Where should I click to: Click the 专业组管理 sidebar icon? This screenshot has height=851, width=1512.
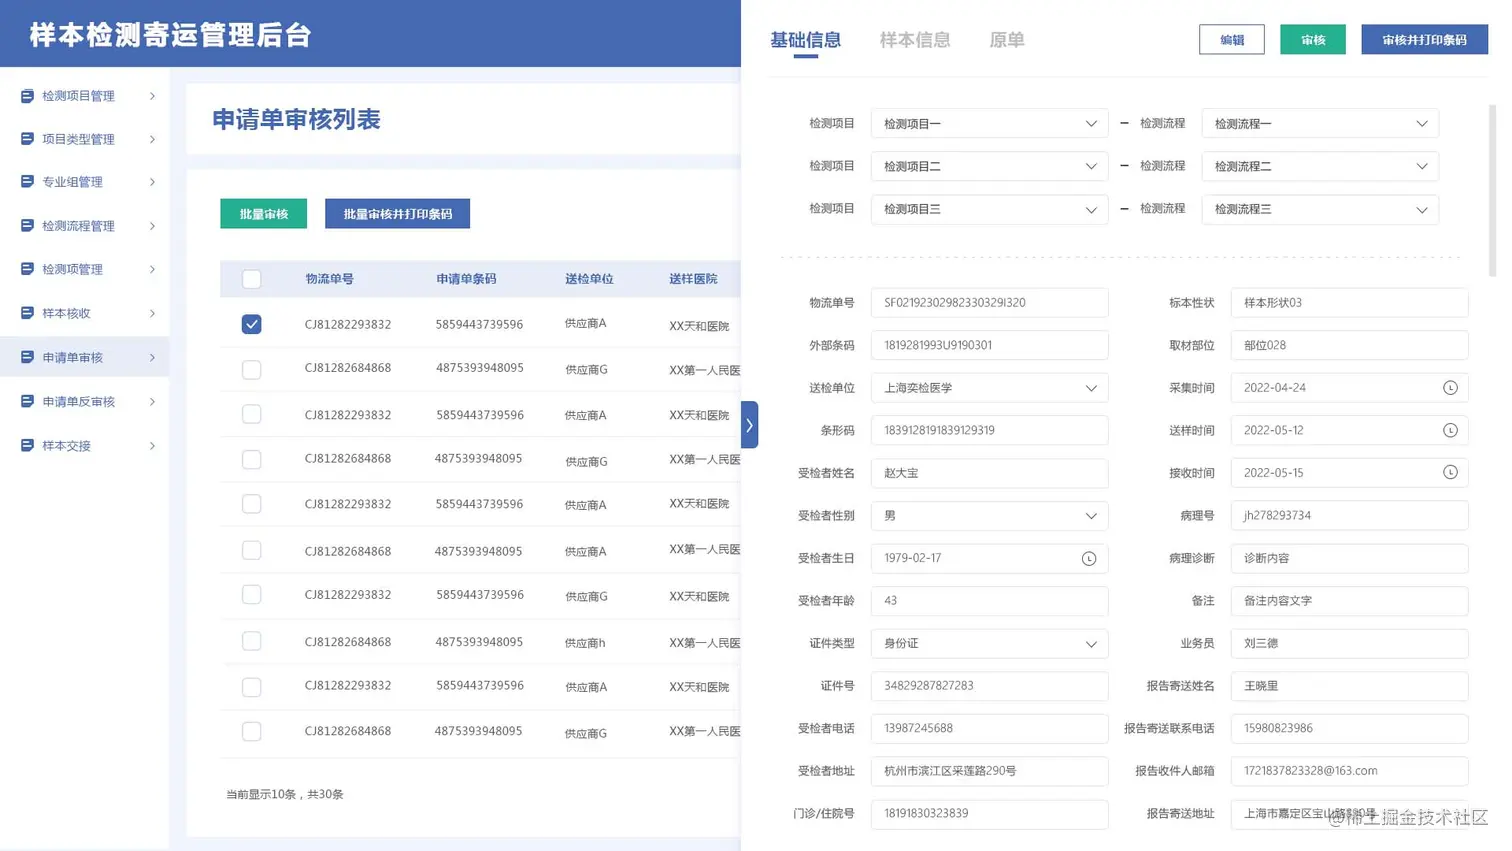point(27,182)
